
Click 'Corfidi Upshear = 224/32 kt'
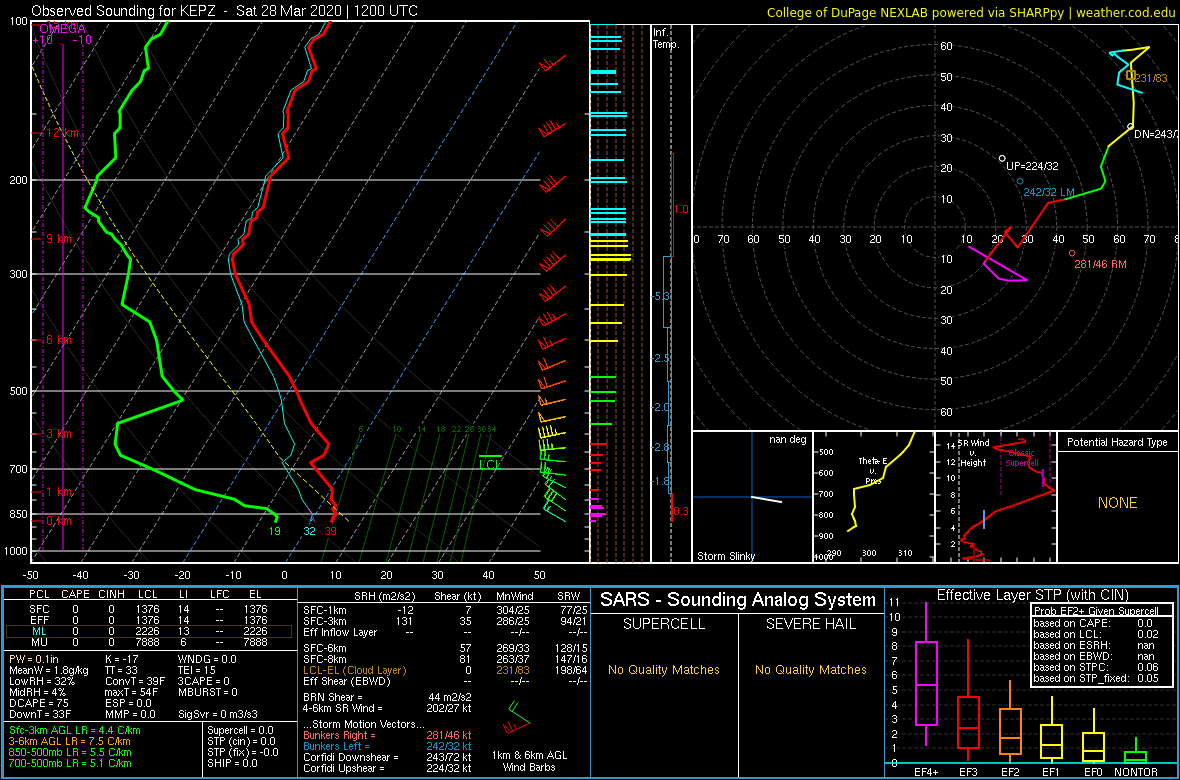(x=387, y=768)
